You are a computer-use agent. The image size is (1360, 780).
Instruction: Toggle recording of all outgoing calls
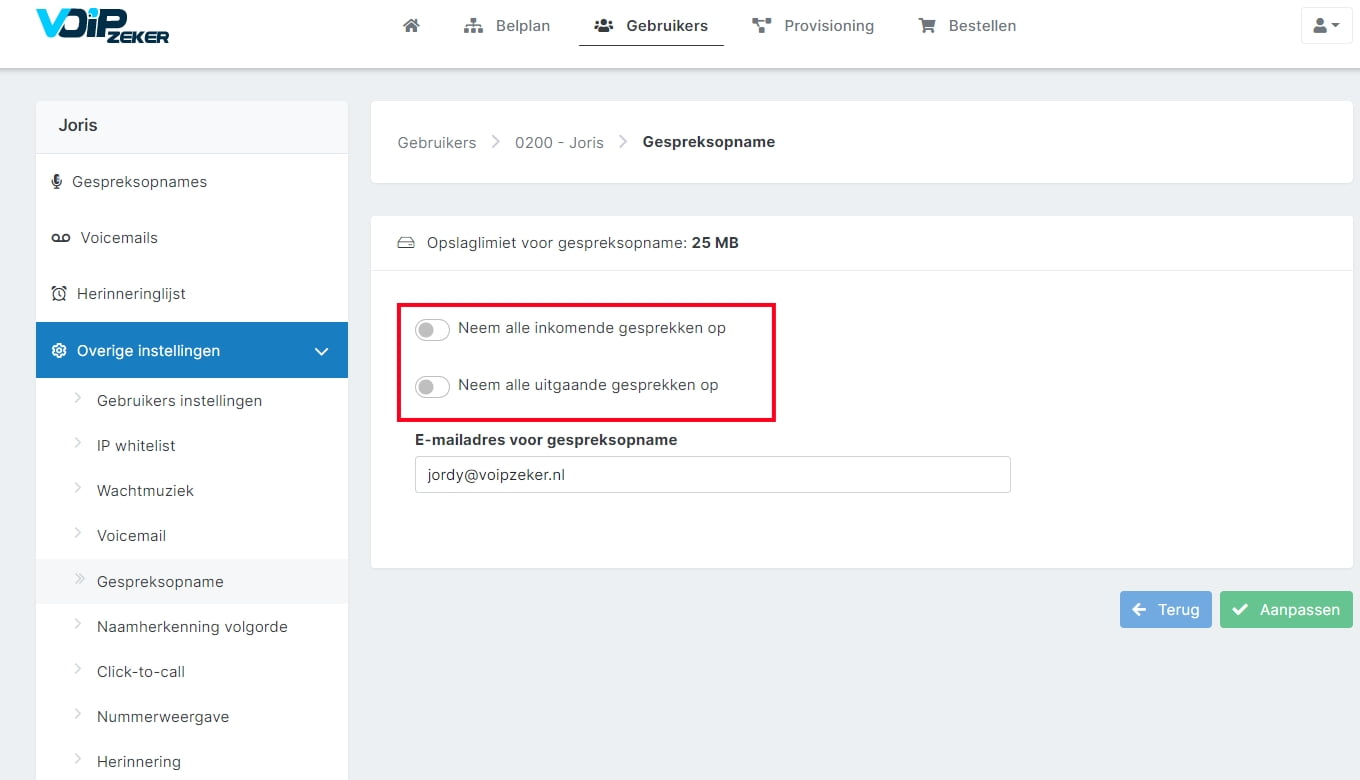pos(432,386)
